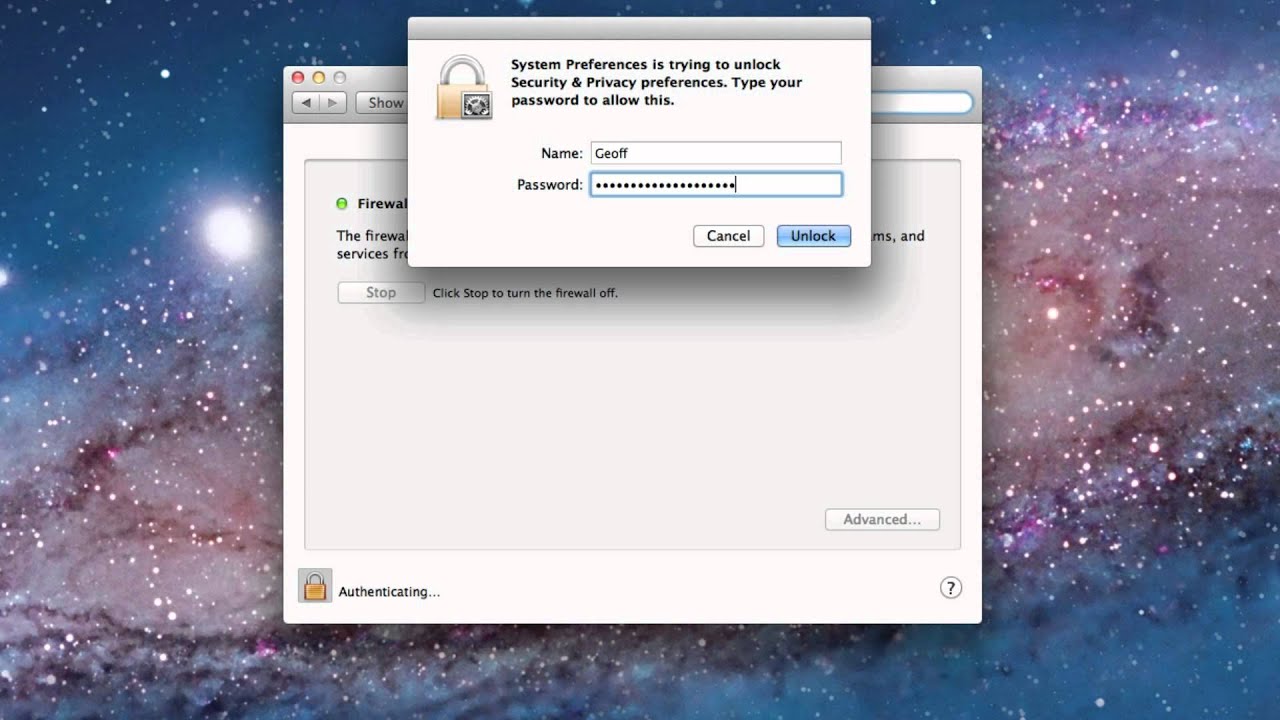Click the "Password:" label in the dialog
This screenshot has height=720, width=1280.
pos(550,184)
